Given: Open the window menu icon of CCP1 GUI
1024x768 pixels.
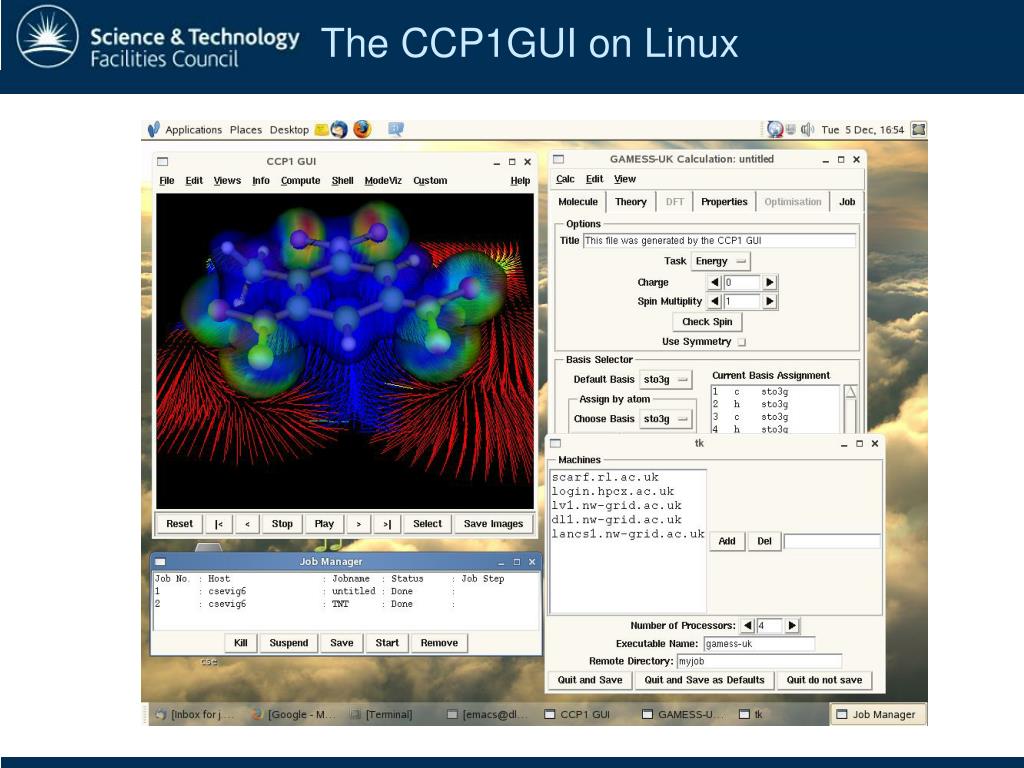Looking at the screenshot, I should 163,161.
